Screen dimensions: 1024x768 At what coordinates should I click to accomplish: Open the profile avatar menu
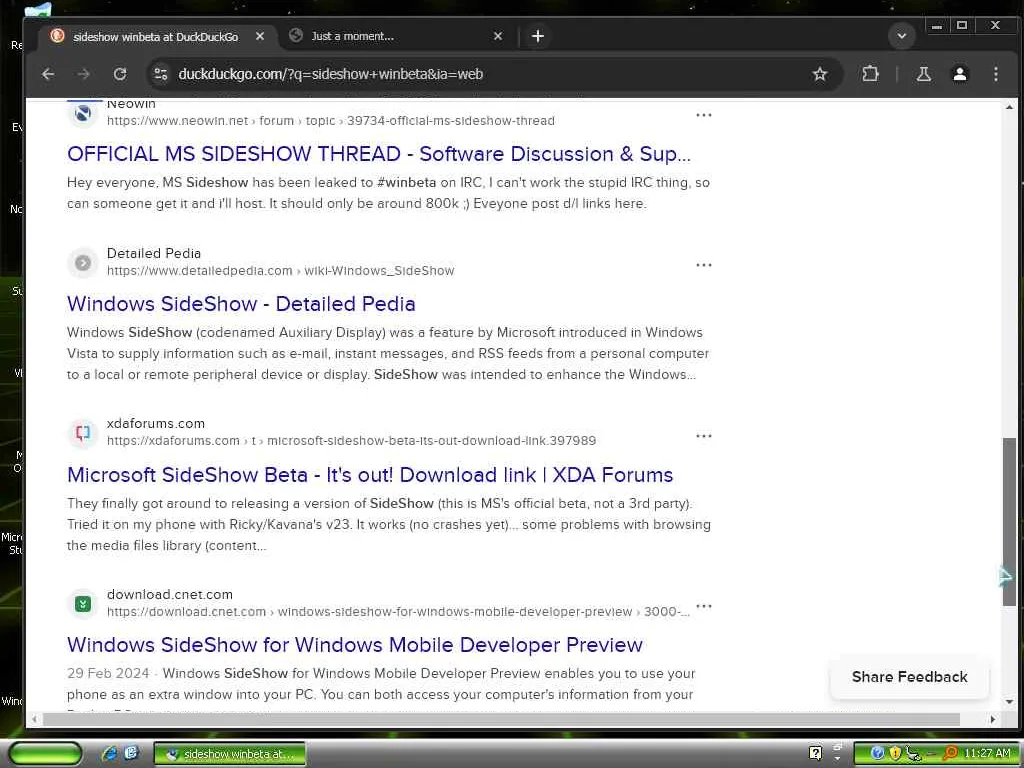(x=959, y=74)
